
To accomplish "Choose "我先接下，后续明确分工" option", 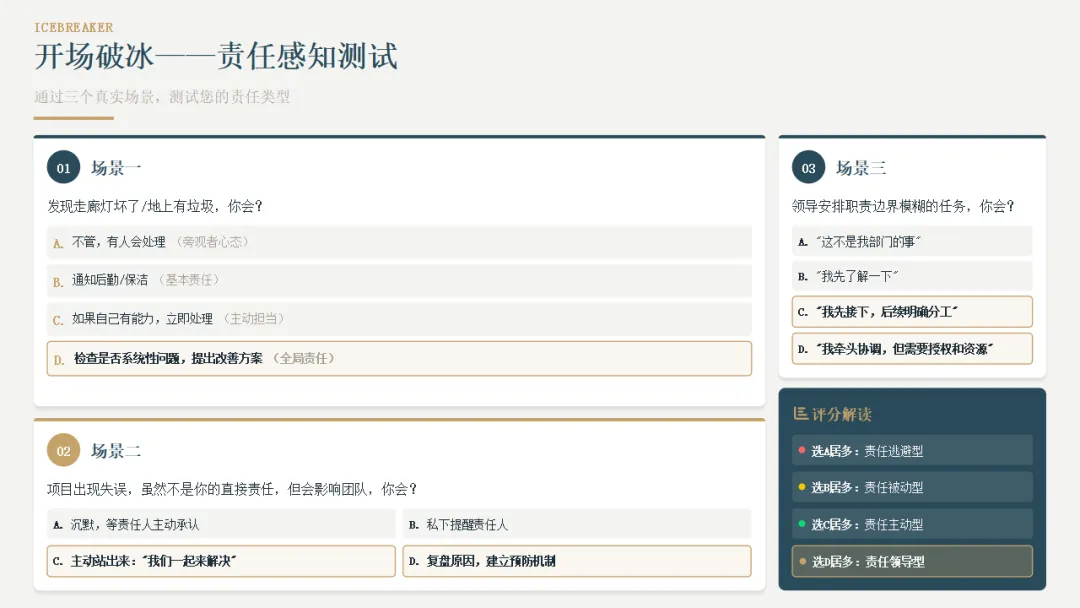I will click(x=912, y=312).
